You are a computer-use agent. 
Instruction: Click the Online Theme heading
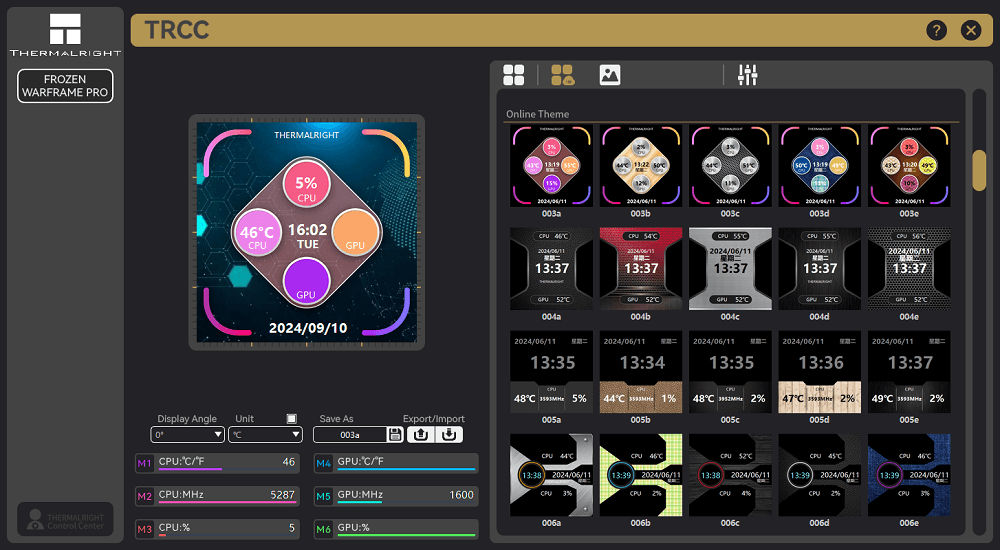(538, 114)
